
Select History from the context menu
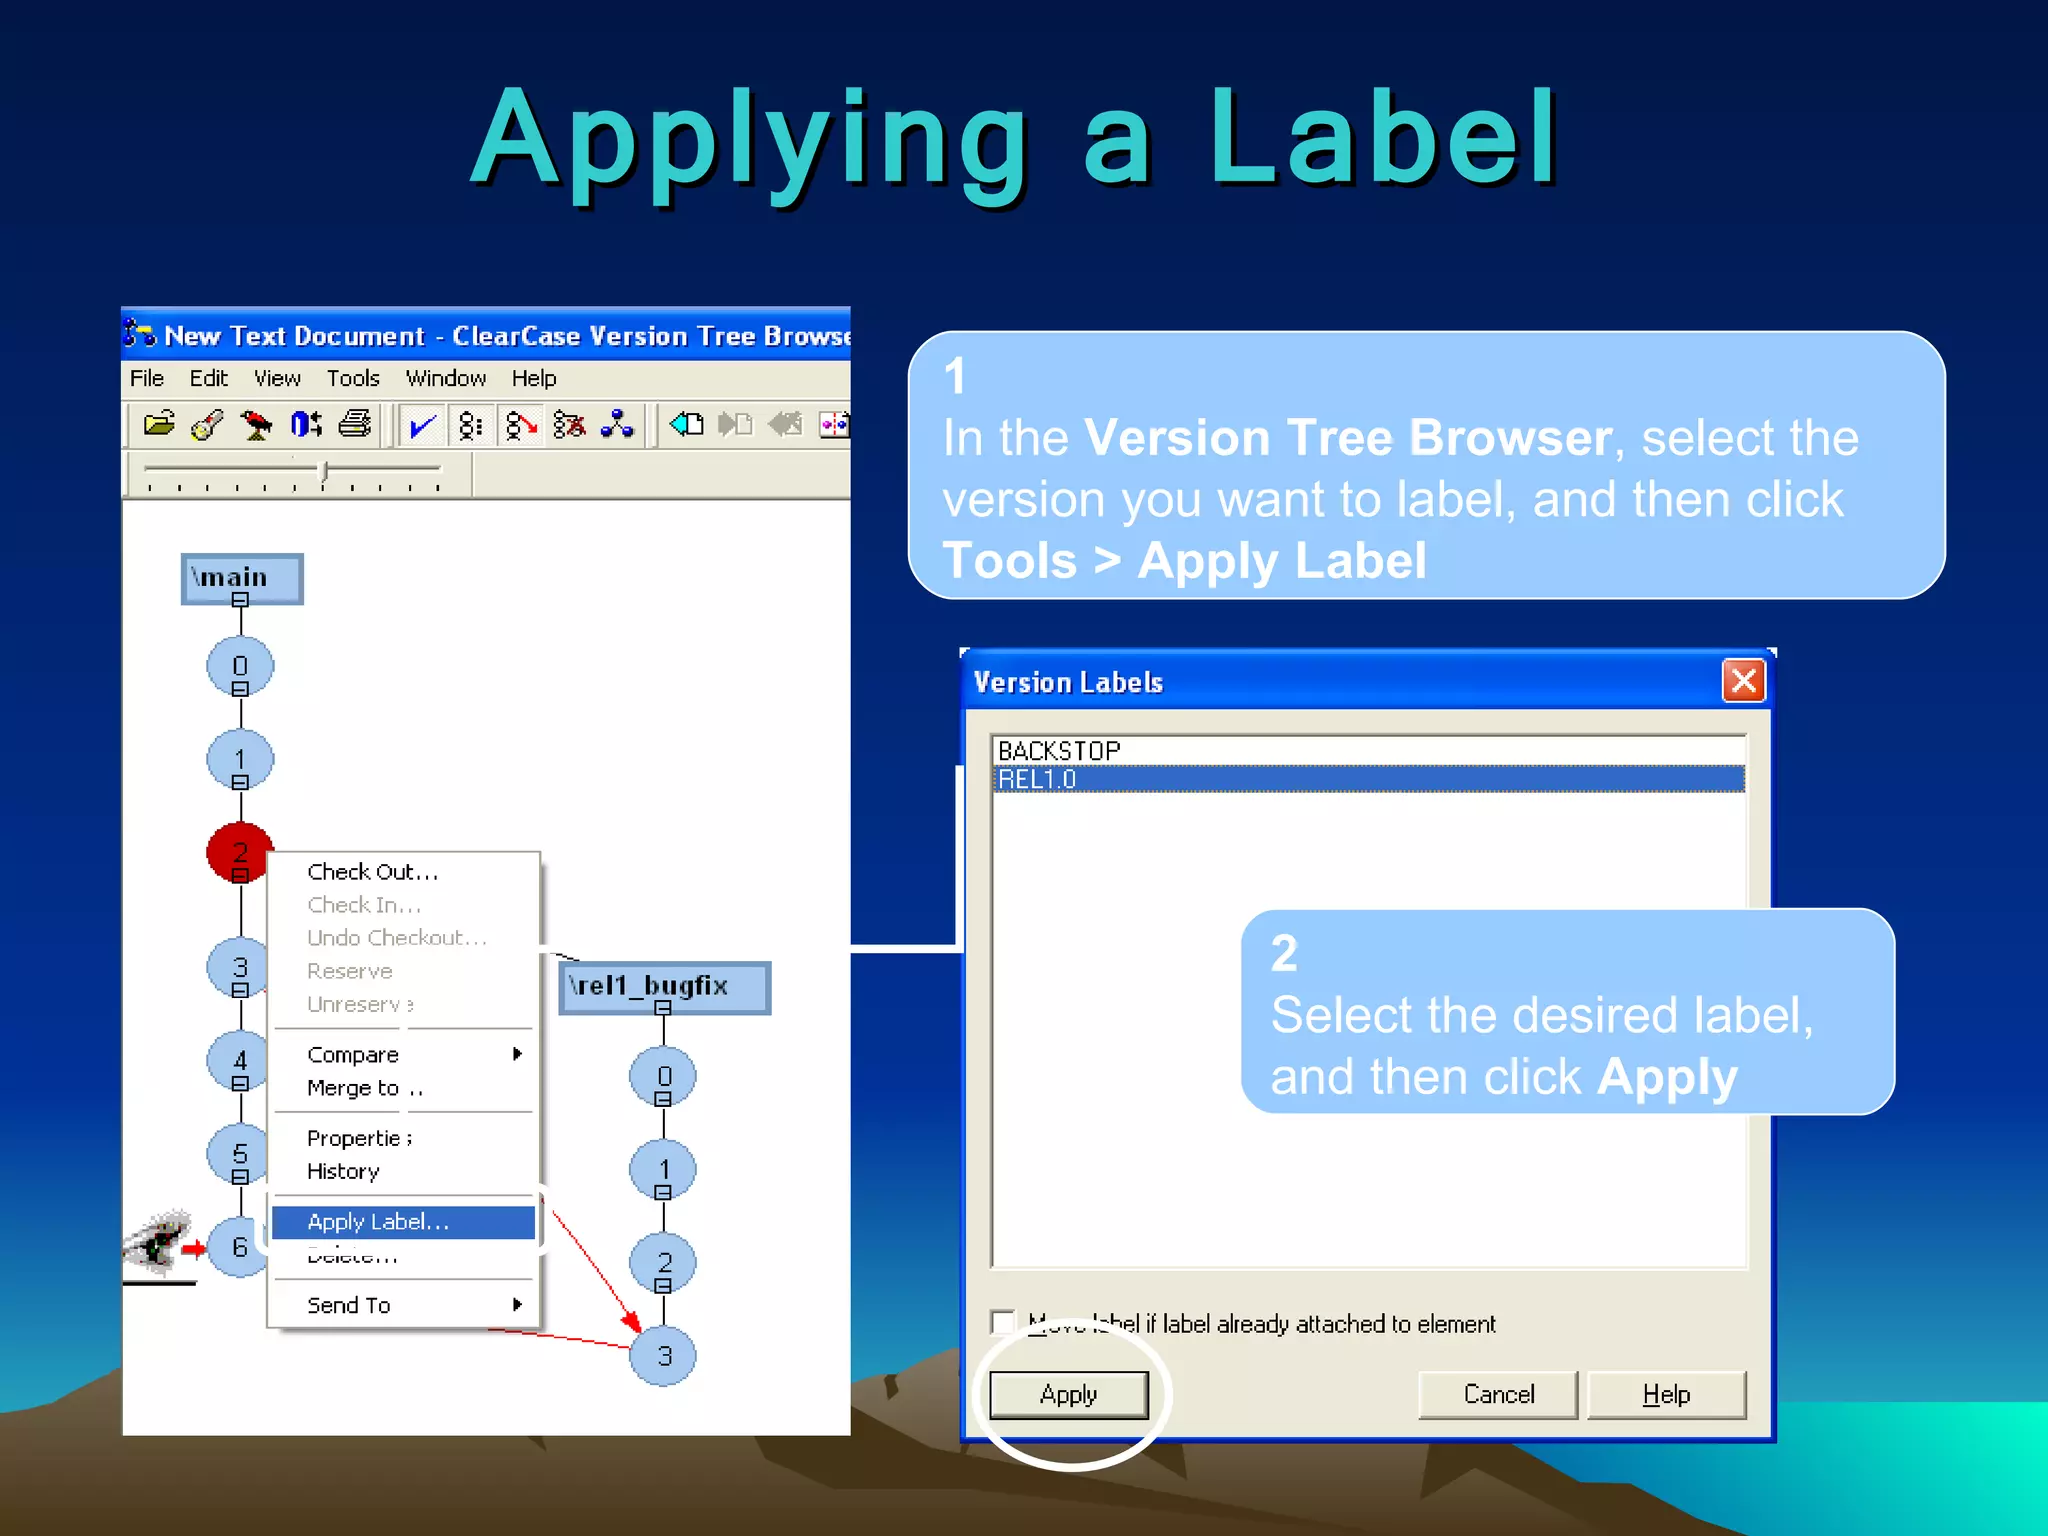coord(404,1171)
